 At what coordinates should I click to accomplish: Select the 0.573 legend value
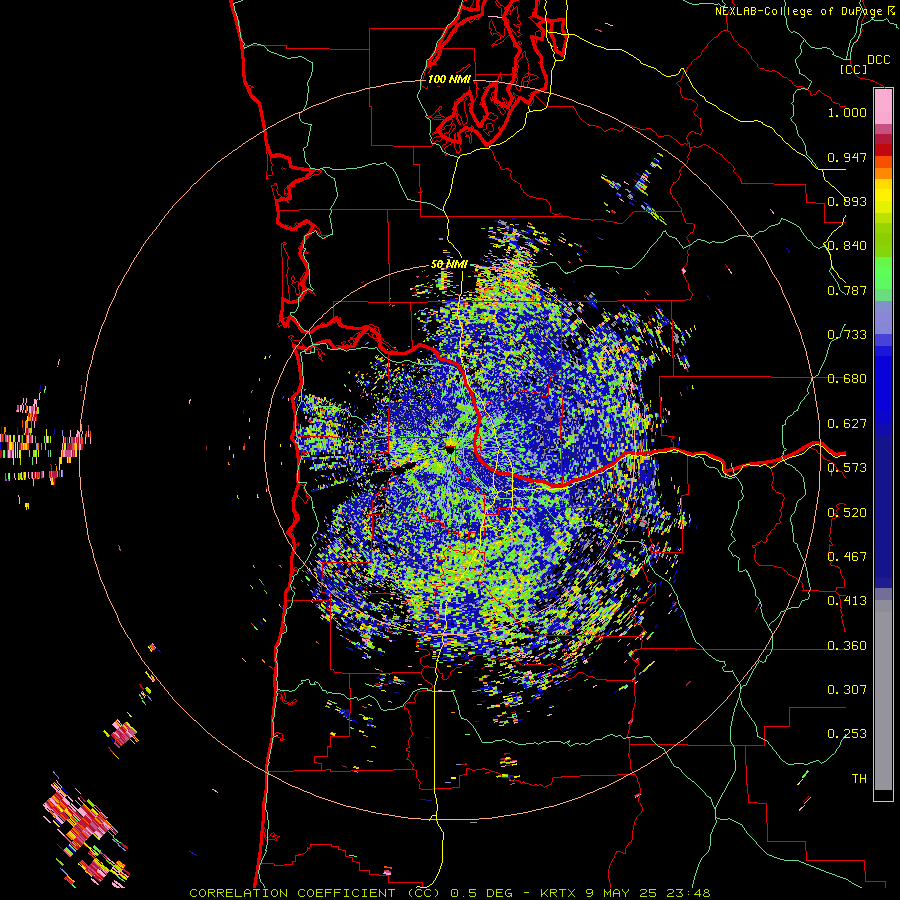(847, 468)
